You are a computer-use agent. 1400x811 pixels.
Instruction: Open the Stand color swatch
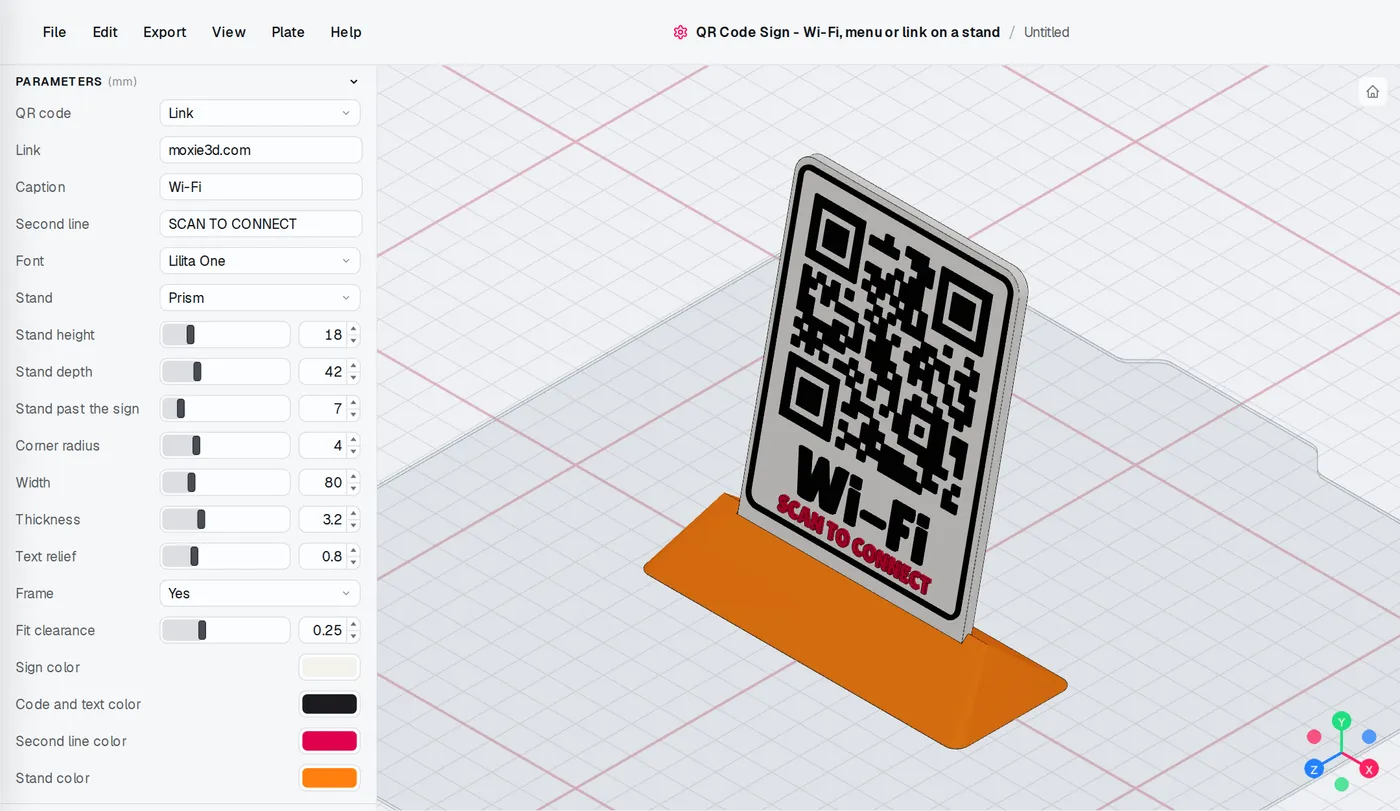(x=329, y=778)
